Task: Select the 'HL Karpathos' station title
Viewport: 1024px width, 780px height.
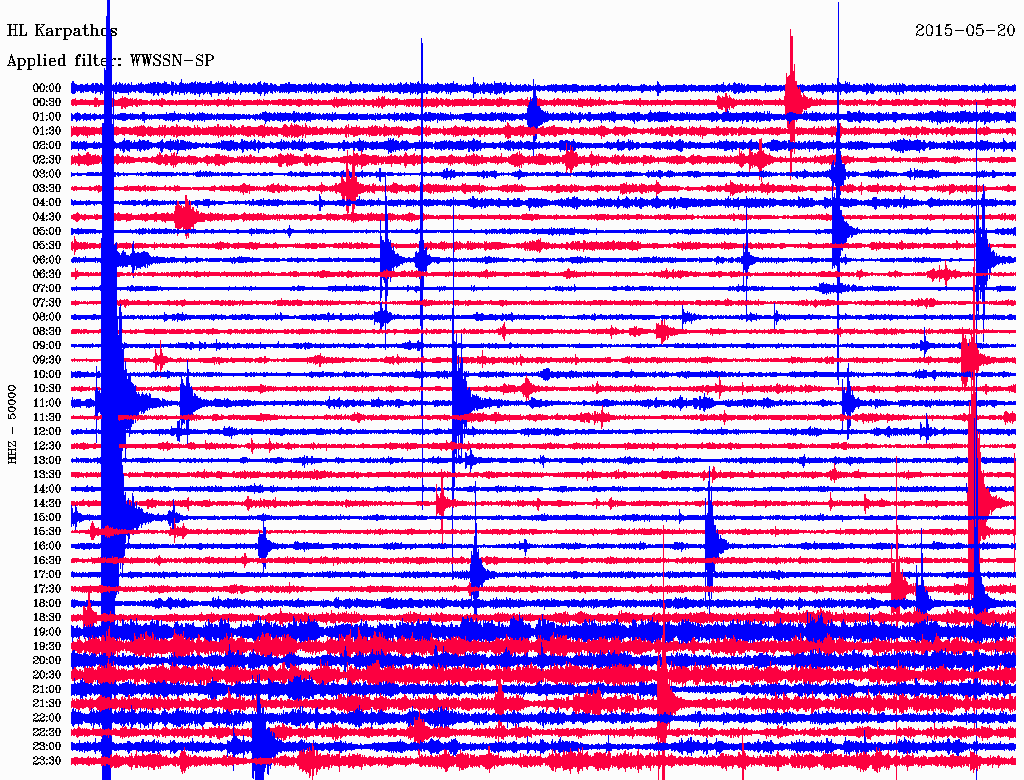Action: click(62, 31)
